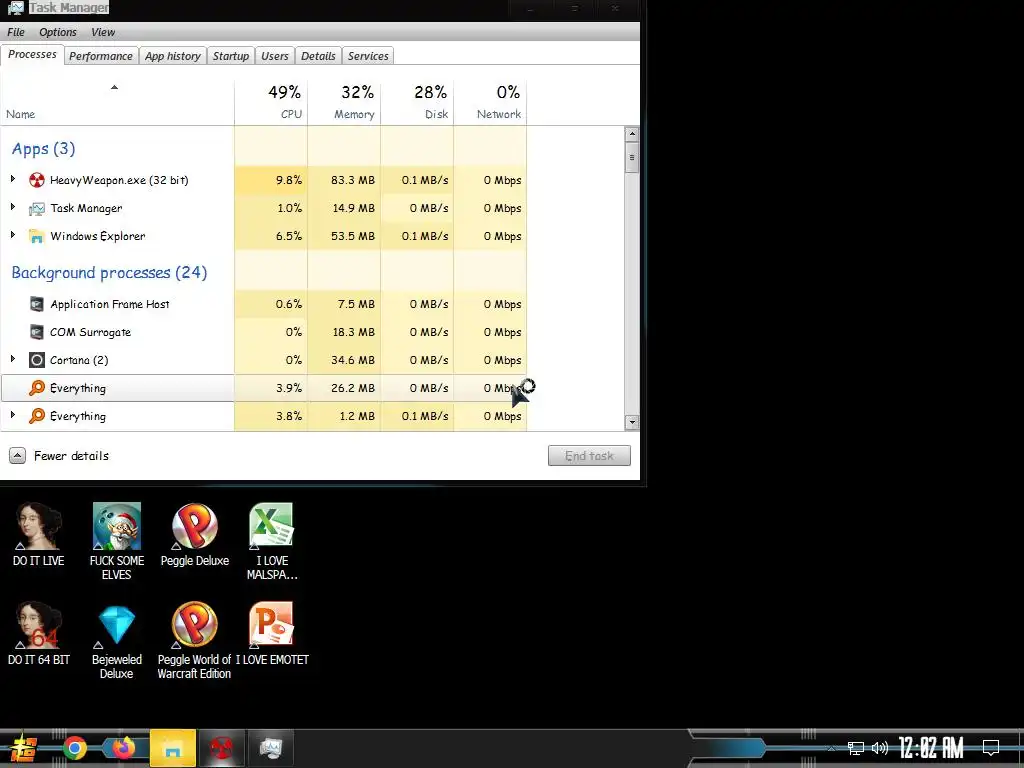Open DO IT 64 BIT desktop shortcut

coord(39,633)
